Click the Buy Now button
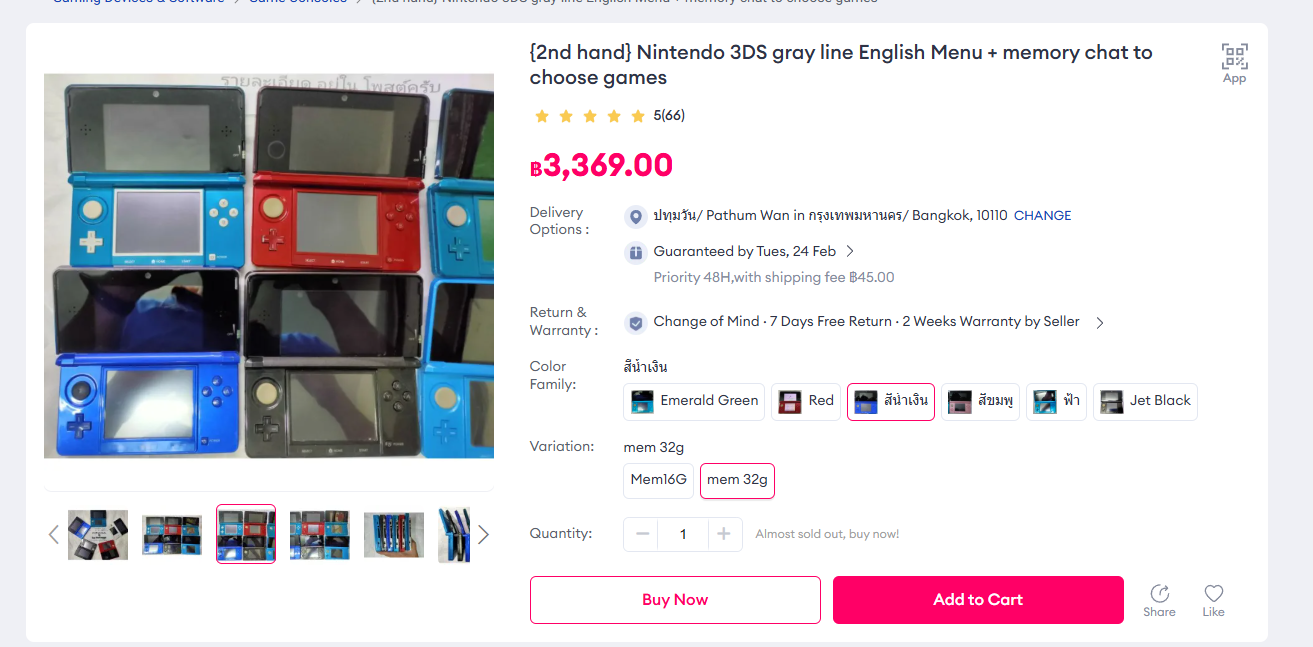Image resolution: width=1313 pixels, height=647 pixels. tap(675, 600)
